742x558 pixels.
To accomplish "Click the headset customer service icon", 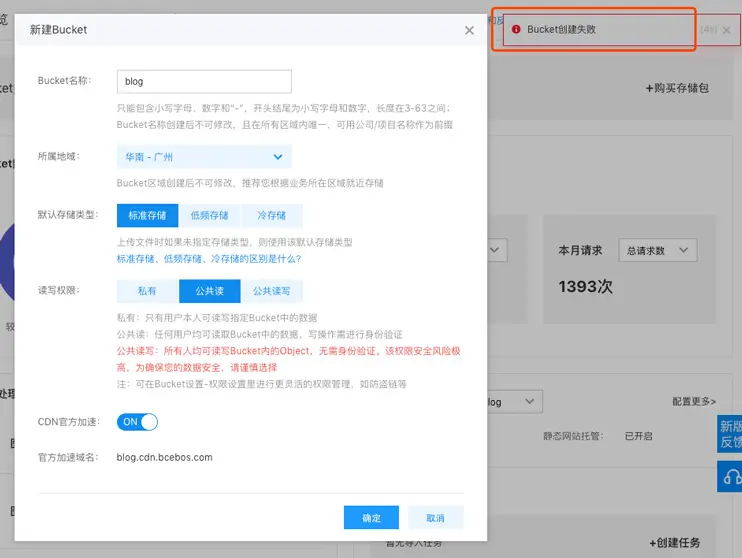I will 730,477.
